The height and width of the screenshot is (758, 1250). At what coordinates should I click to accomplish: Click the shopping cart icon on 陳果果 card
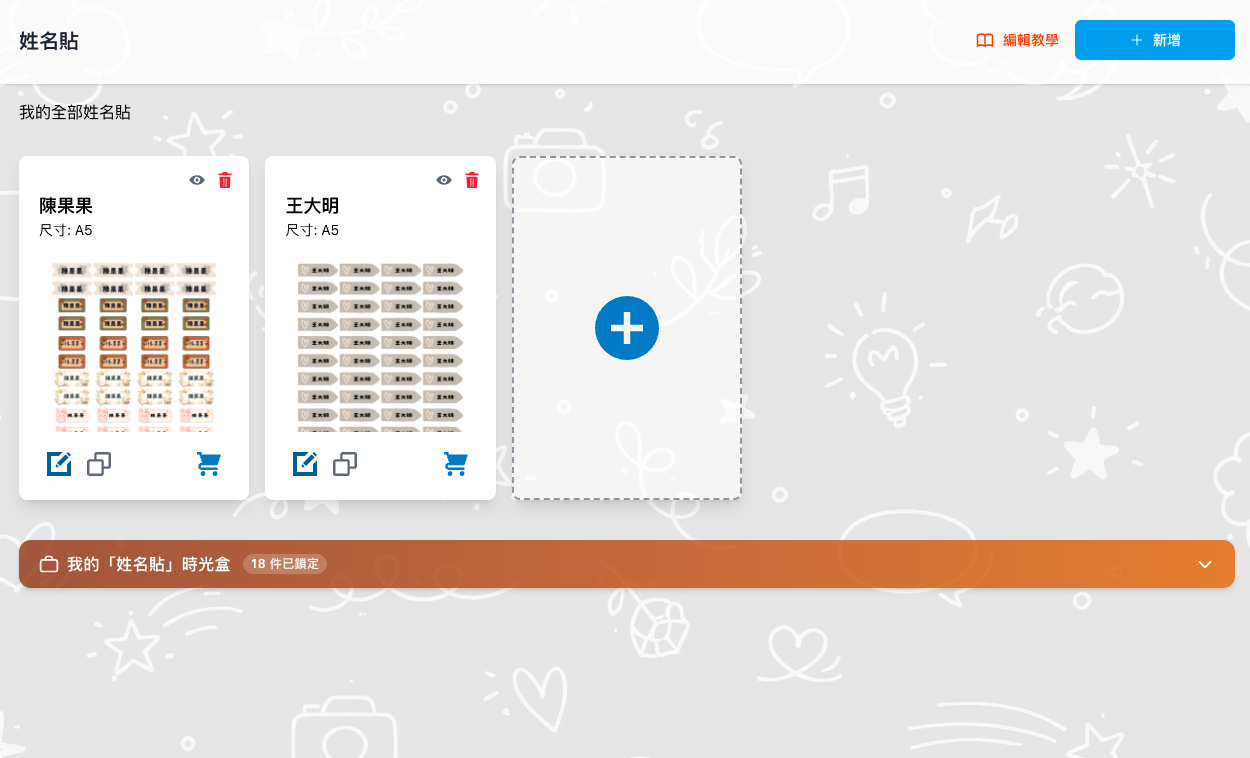coord(208,463)
